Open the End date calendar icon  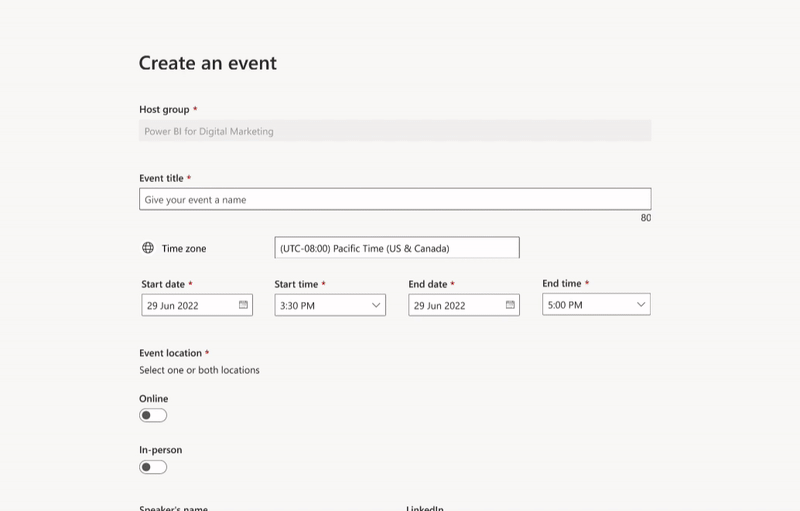(510, 304)
